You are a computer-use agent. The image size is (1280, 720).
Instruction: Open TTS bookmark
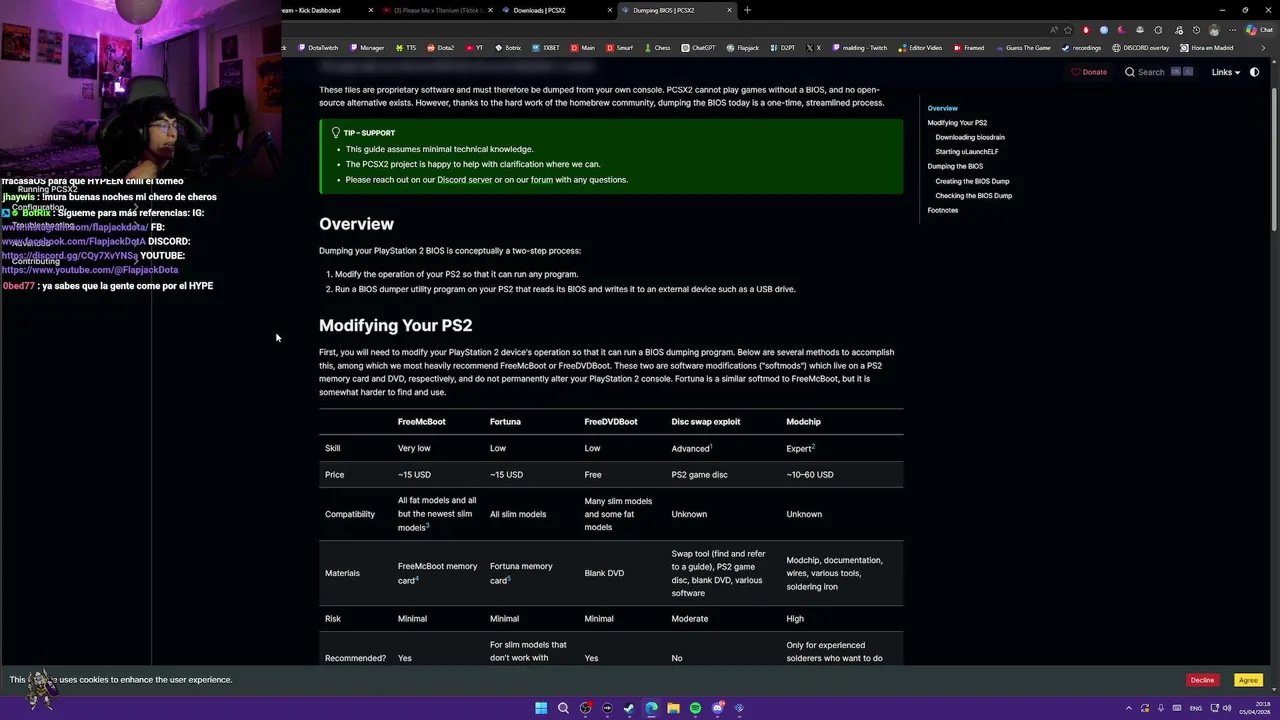pyautogui.click(x=406, y=48)
